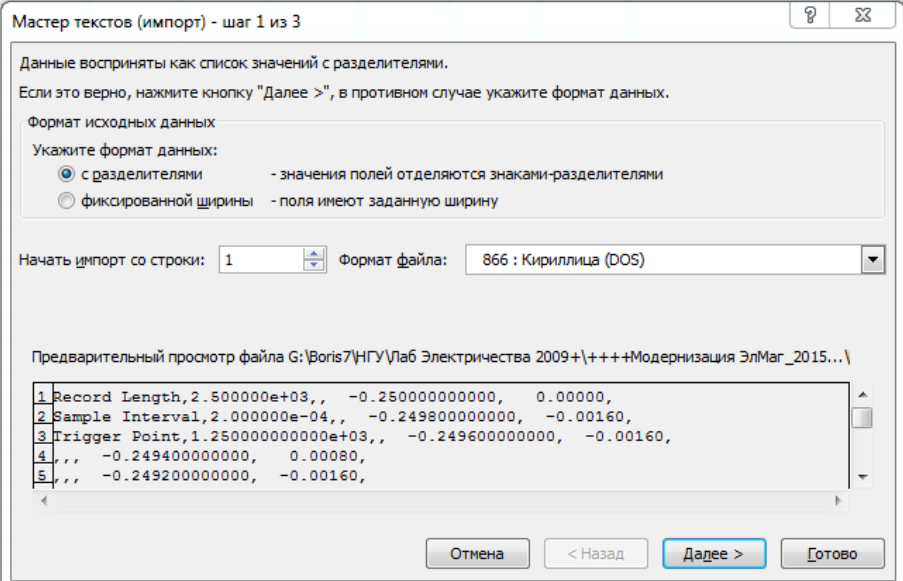Click the start import row number field
Screen dimensions: 903x581
(260, 260)
